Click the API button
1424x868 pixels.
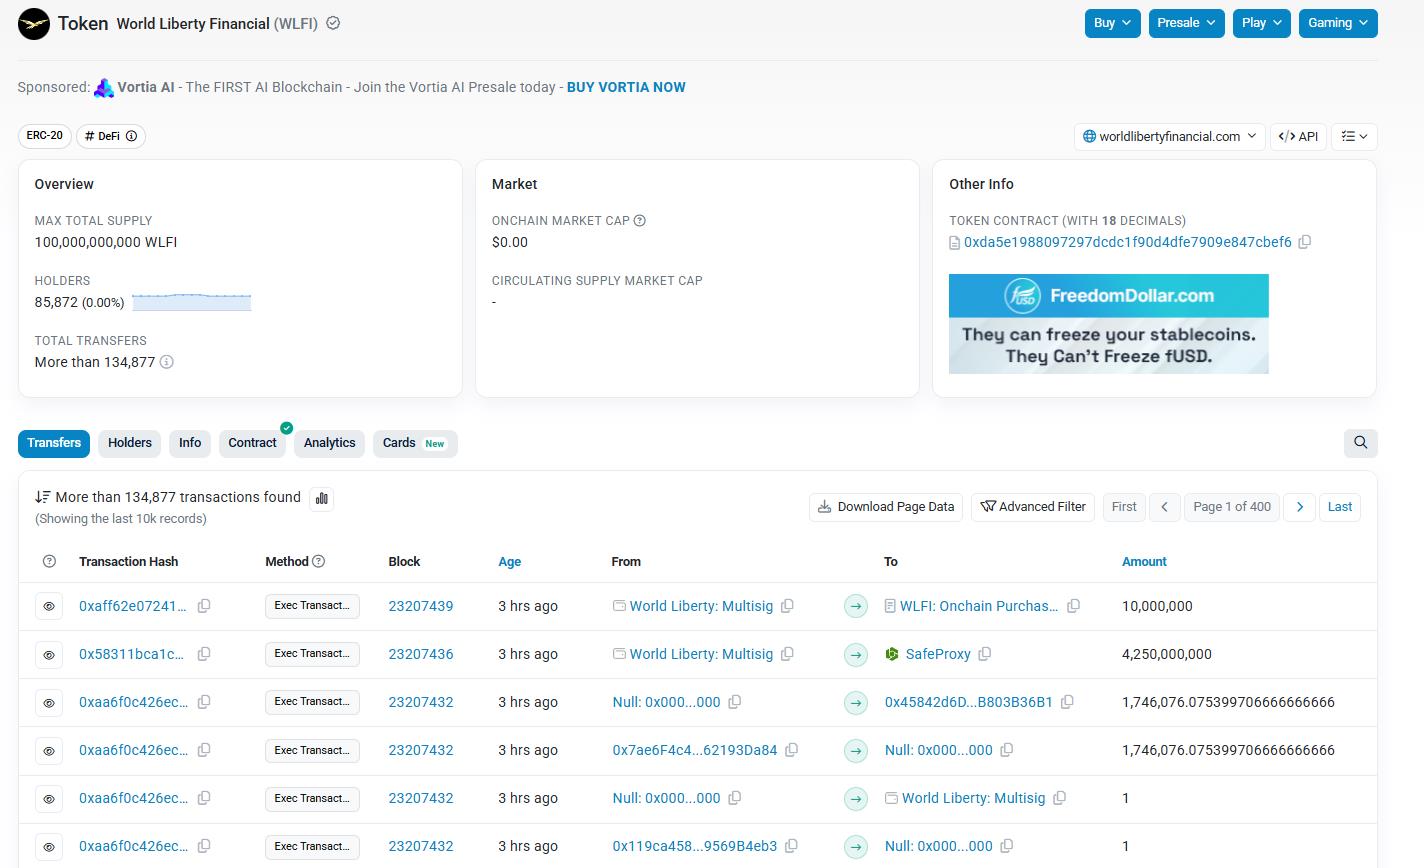coord(1298,136)
